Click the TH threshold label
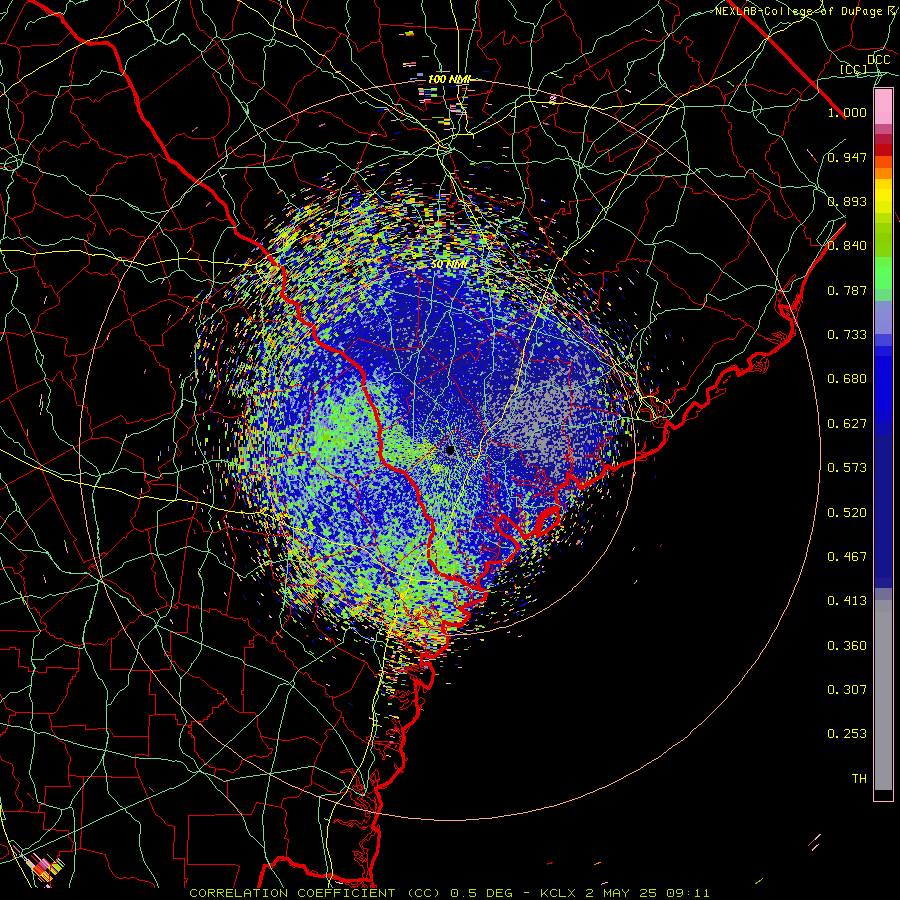 point(859,779)
